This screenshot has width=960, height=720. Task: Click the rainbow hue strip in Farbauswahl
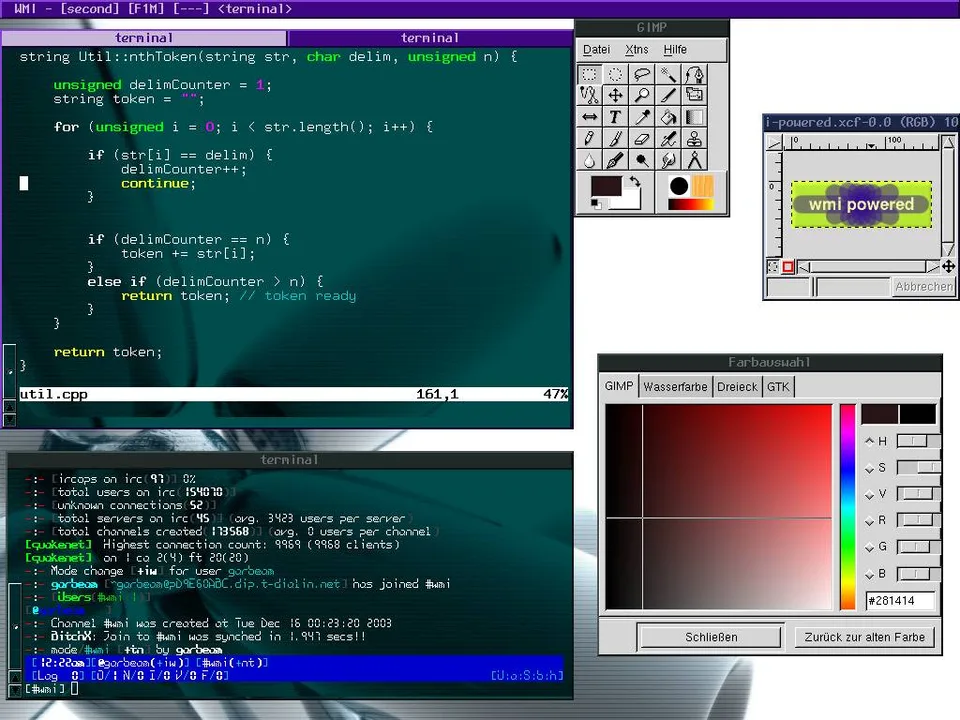[847, 507]
